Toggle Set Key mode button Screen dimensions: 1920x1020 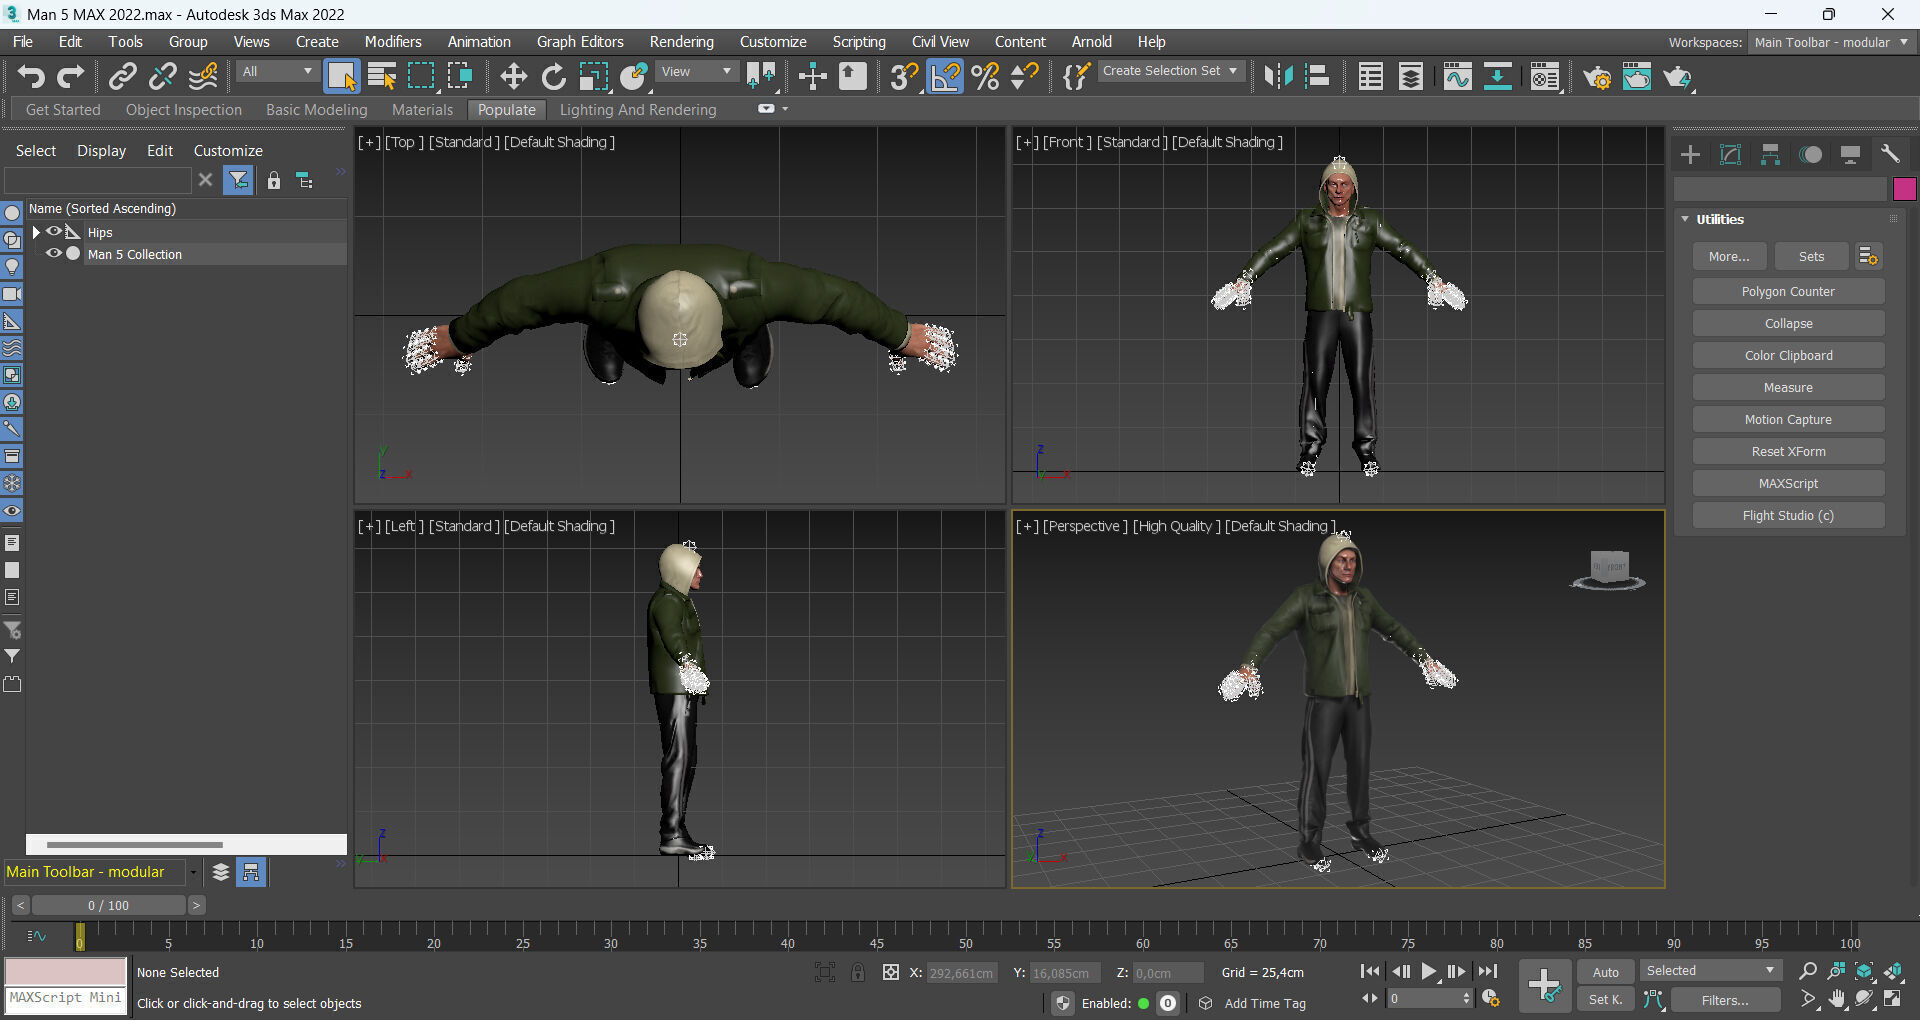[1606, 1000]
